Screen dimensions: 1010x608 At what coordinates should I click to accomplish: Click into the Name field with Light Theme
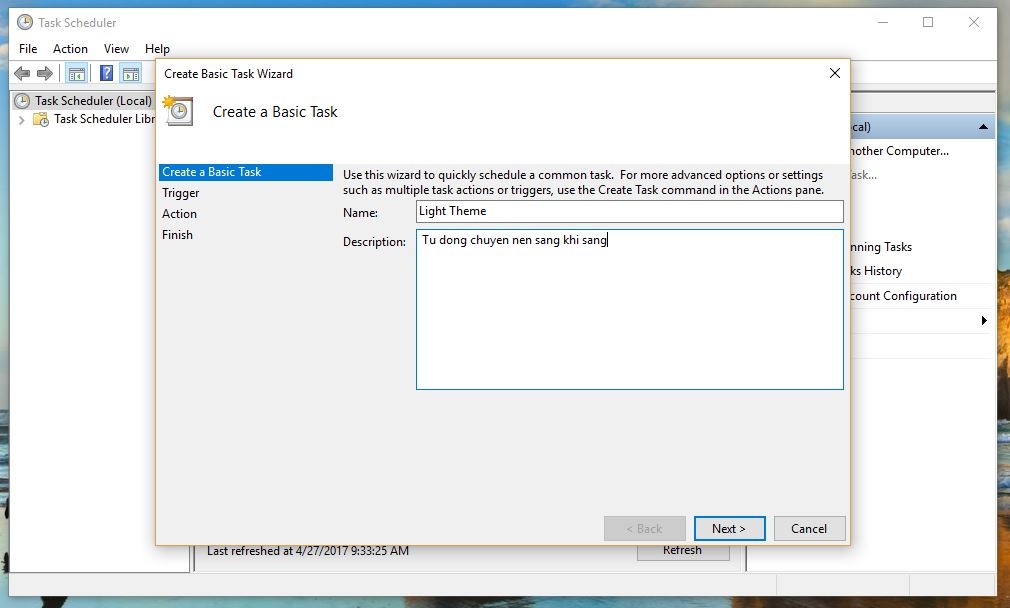tap(629, 211)
